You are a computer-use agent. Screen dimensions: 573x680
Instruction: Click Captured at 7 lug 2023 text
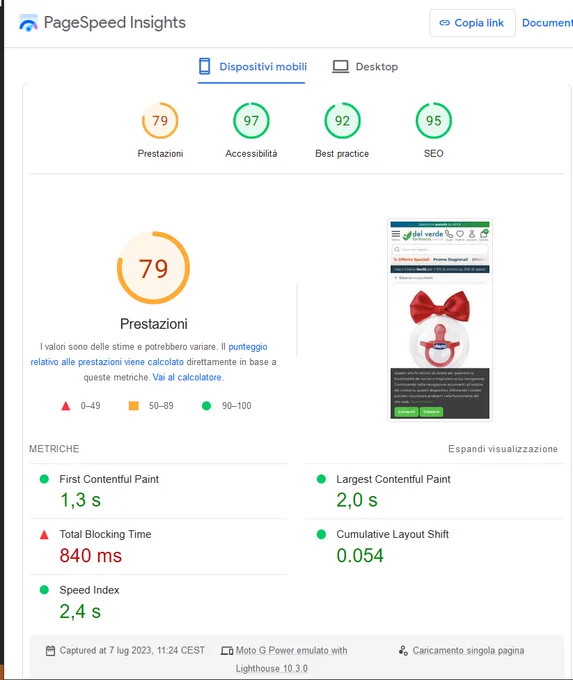point(132,651)
